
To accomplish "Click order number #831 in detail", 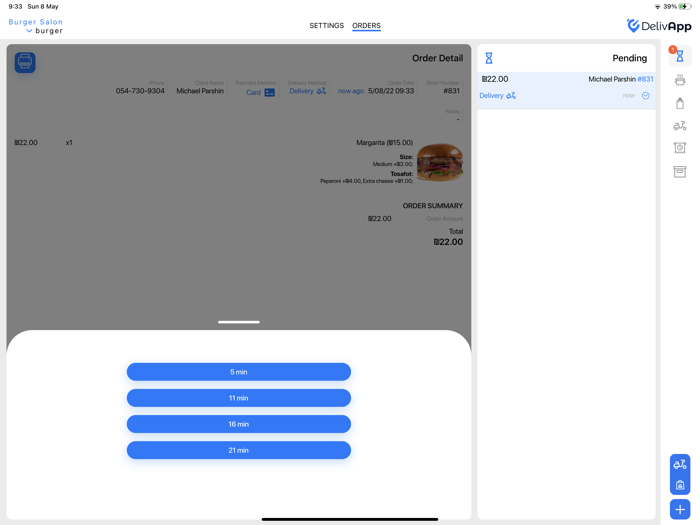I will (x=451, y=91).
